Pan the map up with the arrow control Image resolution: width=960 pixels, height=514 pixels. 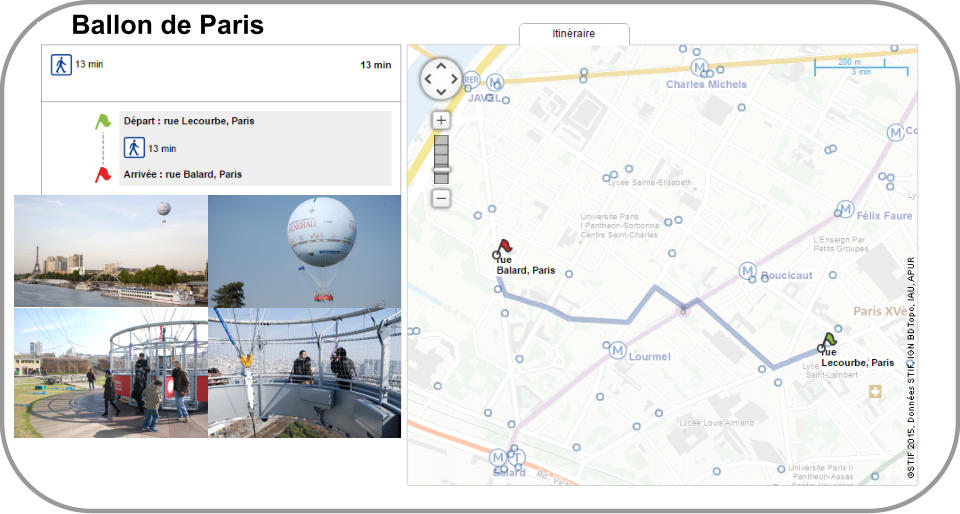(x=441, y=66)
